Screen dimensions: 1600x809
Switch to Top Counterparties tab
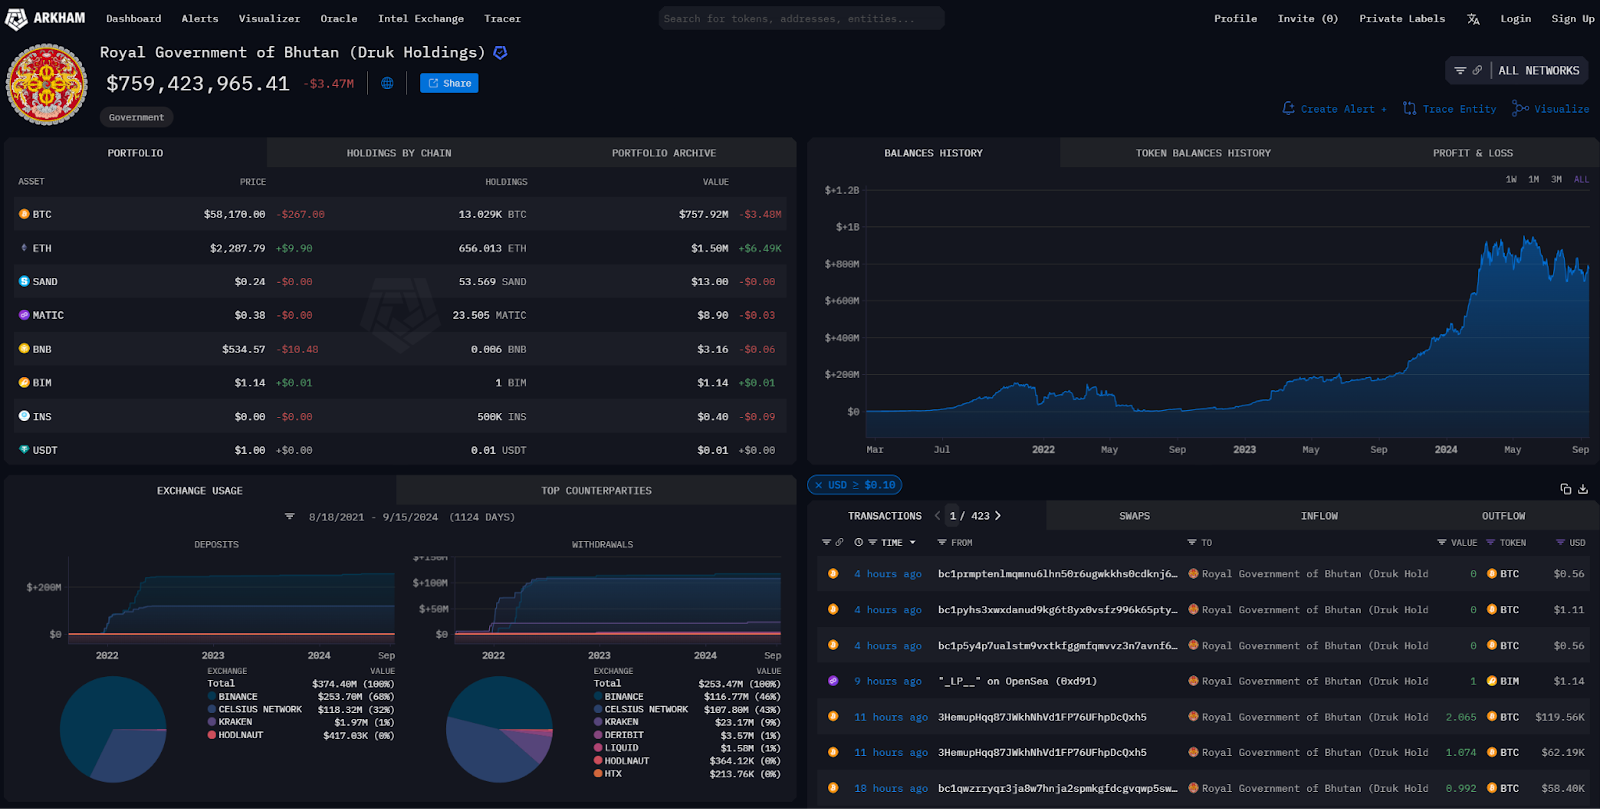[596, 490]
